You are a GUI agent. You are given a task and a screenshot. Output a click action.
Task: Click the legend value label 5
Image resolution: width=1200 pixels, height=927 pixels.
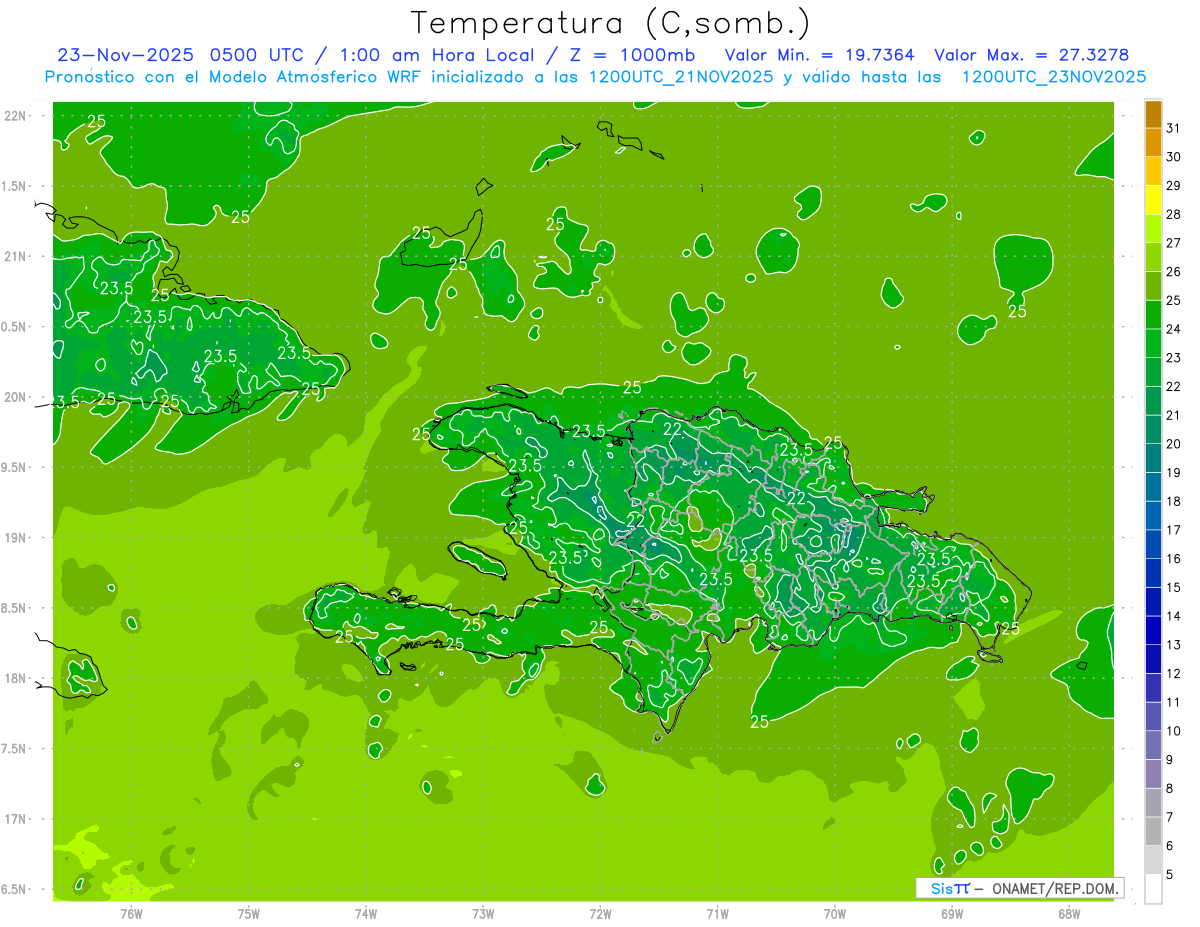tap(1170, 875)
